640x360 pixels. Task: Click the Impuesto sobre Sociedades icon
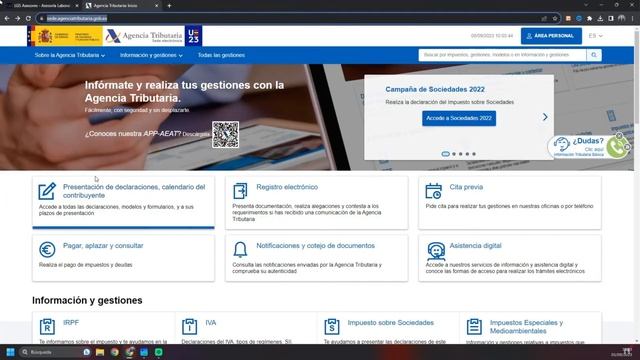(x=332, y=327)
